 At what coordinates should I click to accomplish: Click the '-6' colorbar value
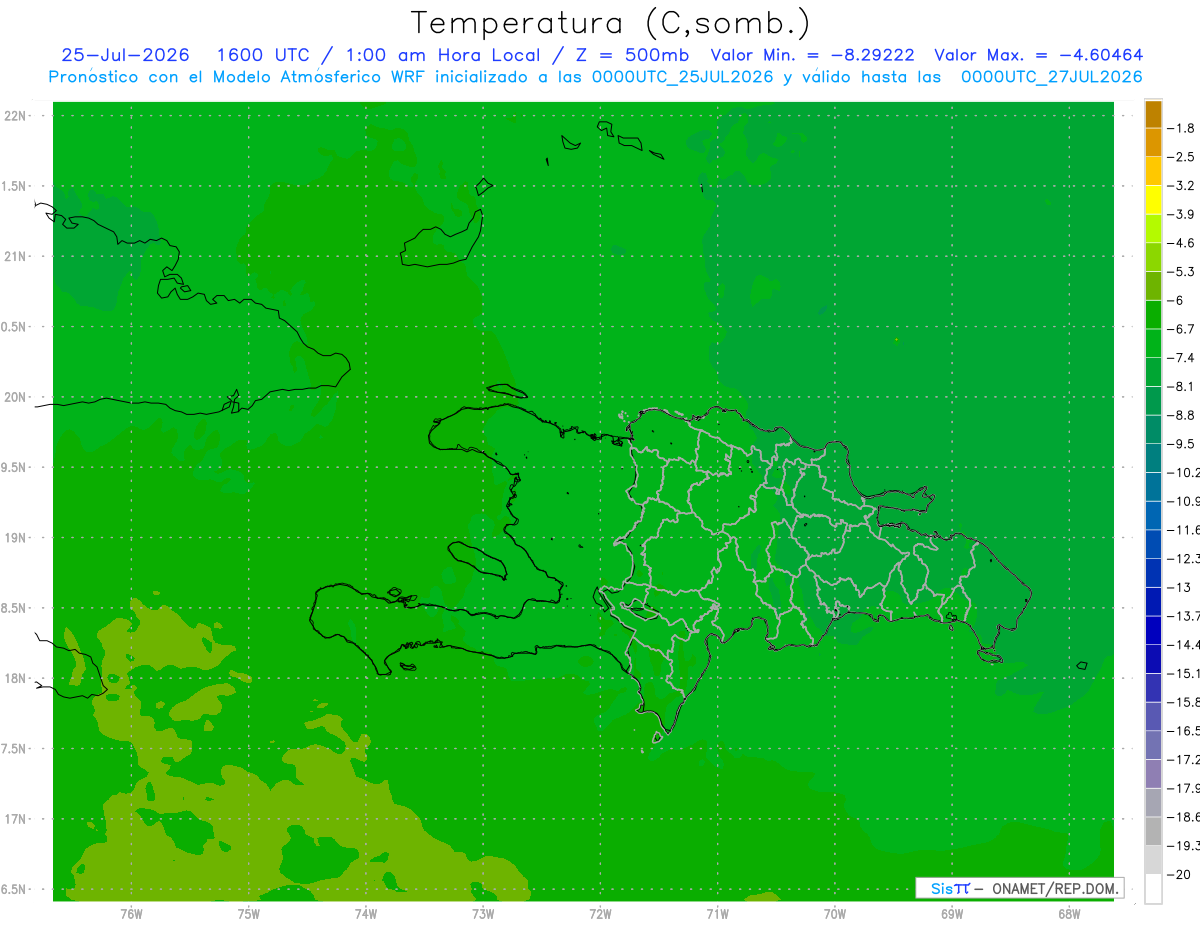pos(1177,301)
